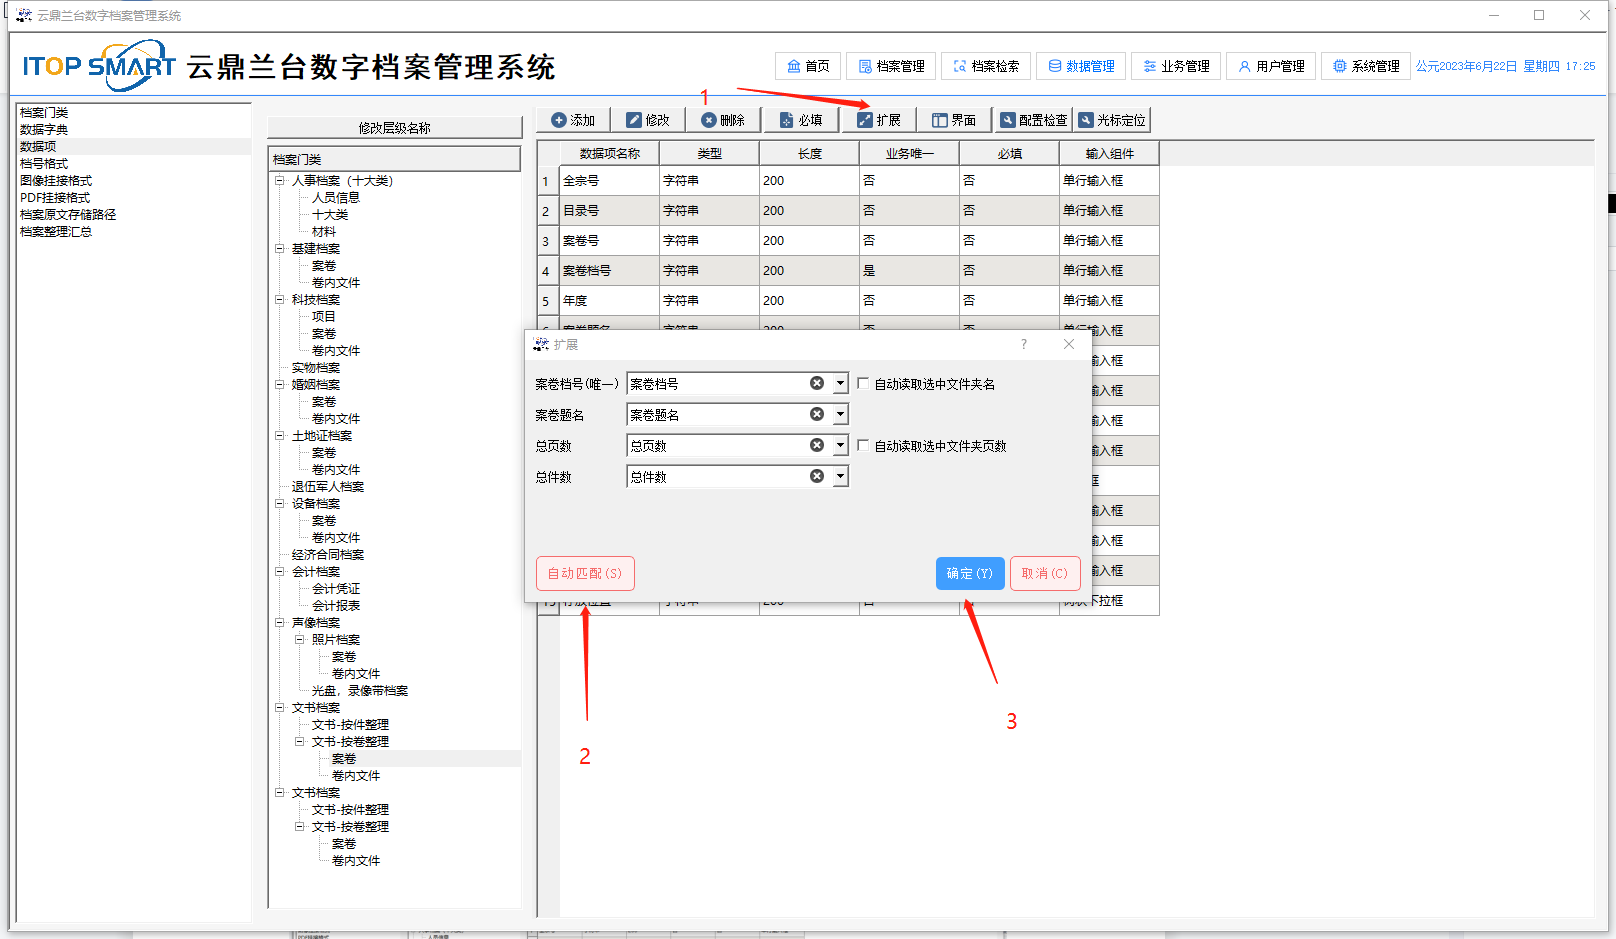The height and width of the screenshot is (939, 1616).
Task: Enable 自动读取选中文件夹名 checkbox
Action: 863,384
